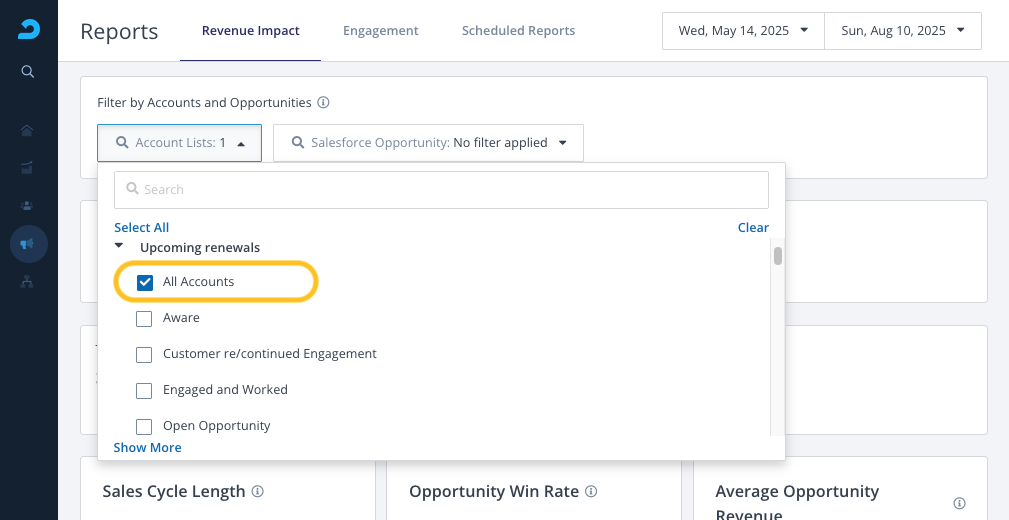This screenshot has width=1009, height=520.
Task: Click the Select All link
Action: [x=141, y=228]
